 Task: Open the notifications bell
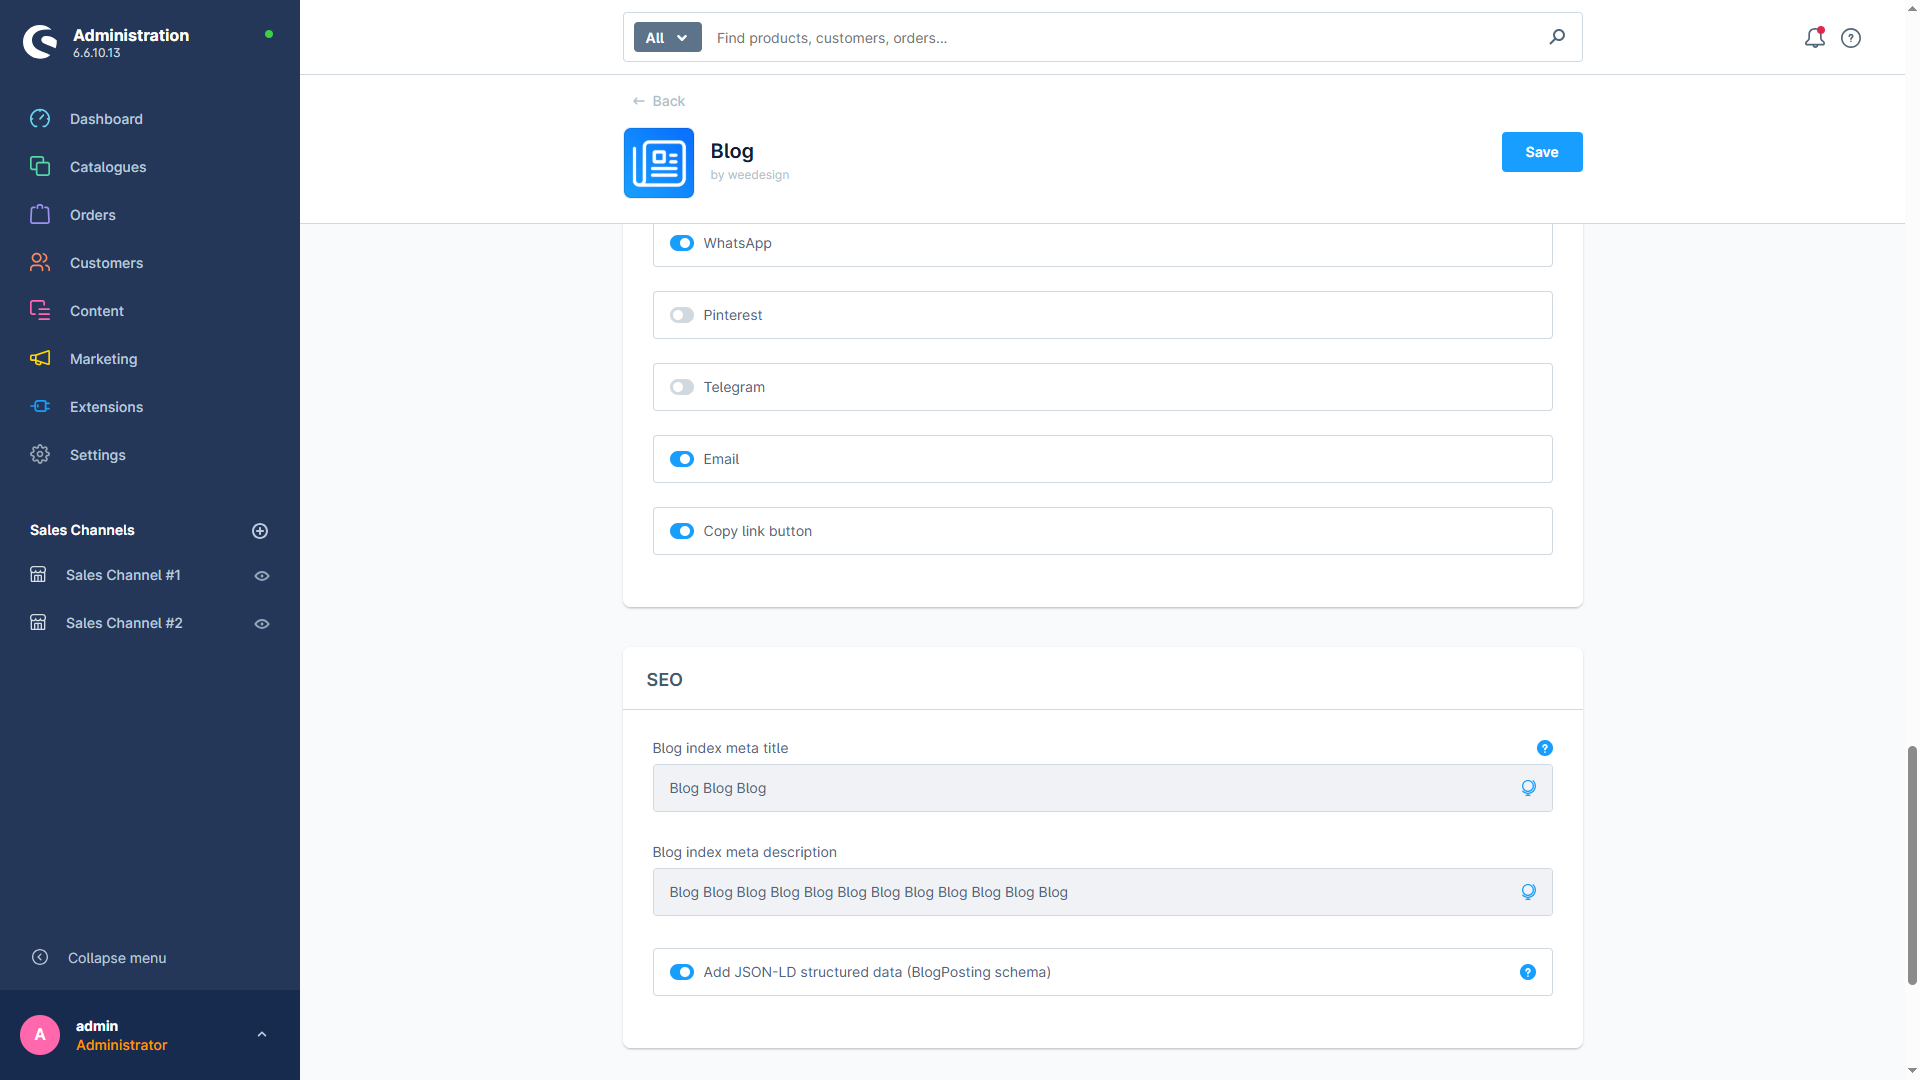point(1814,38)
